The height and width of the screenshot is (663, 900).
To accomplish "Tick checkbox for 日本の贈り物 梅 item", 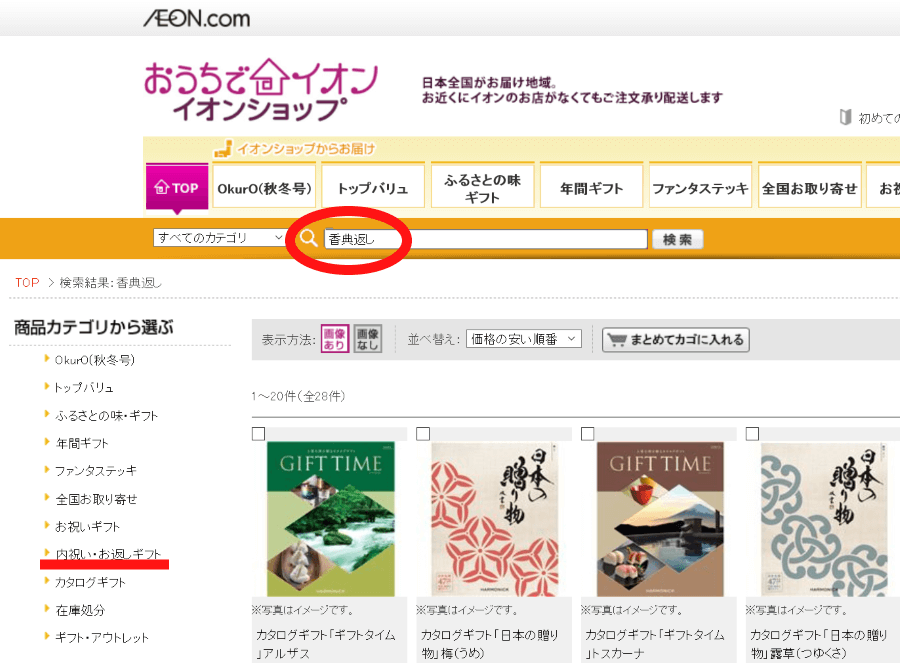I will coord(423,433).
